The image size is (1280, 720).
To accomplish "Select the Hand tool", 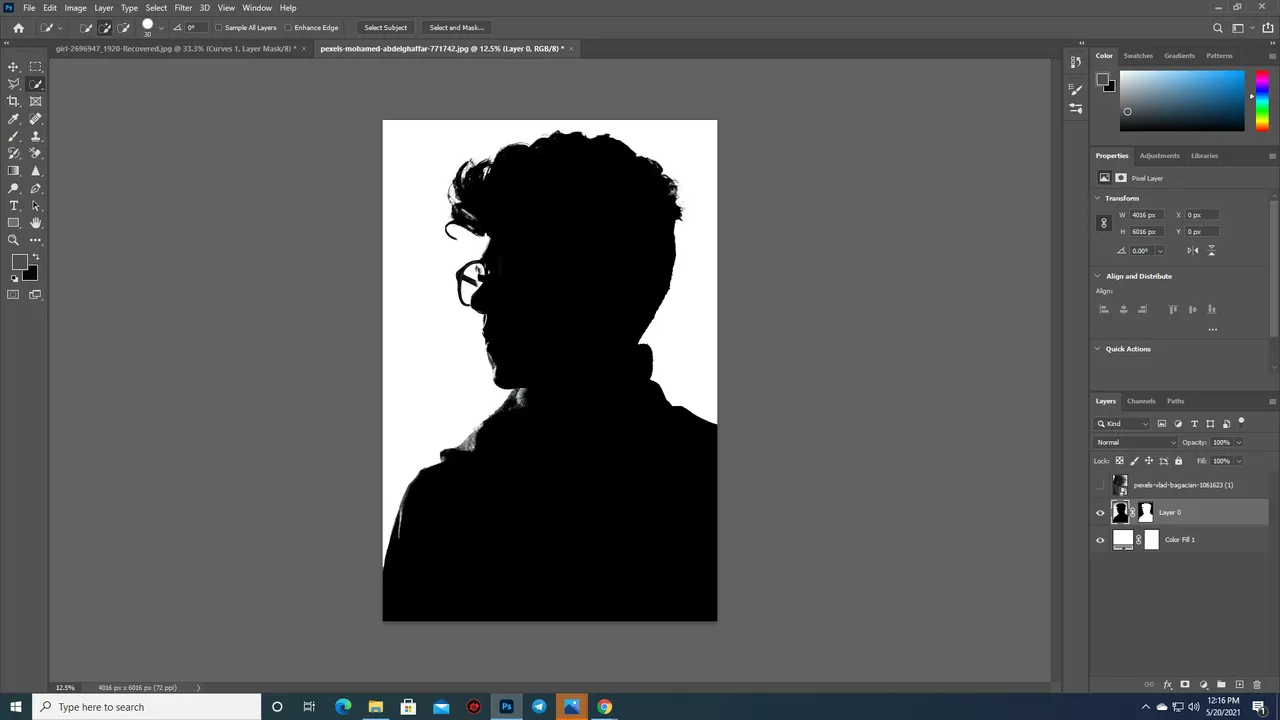I will click(36, 223).
